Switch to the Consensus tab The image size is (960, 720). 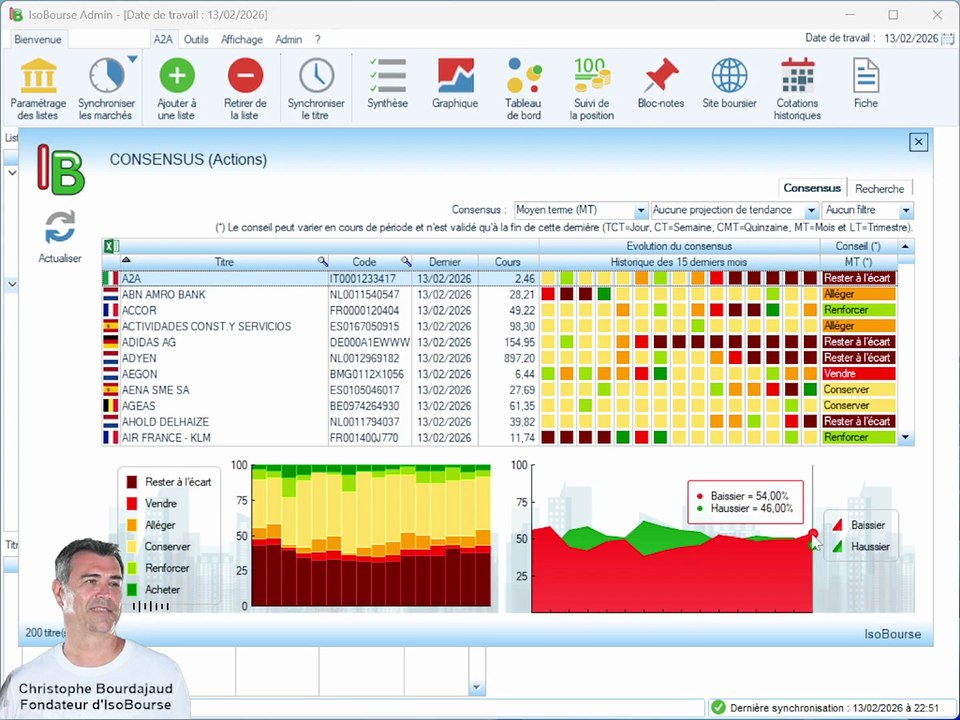tap(812, 188)
